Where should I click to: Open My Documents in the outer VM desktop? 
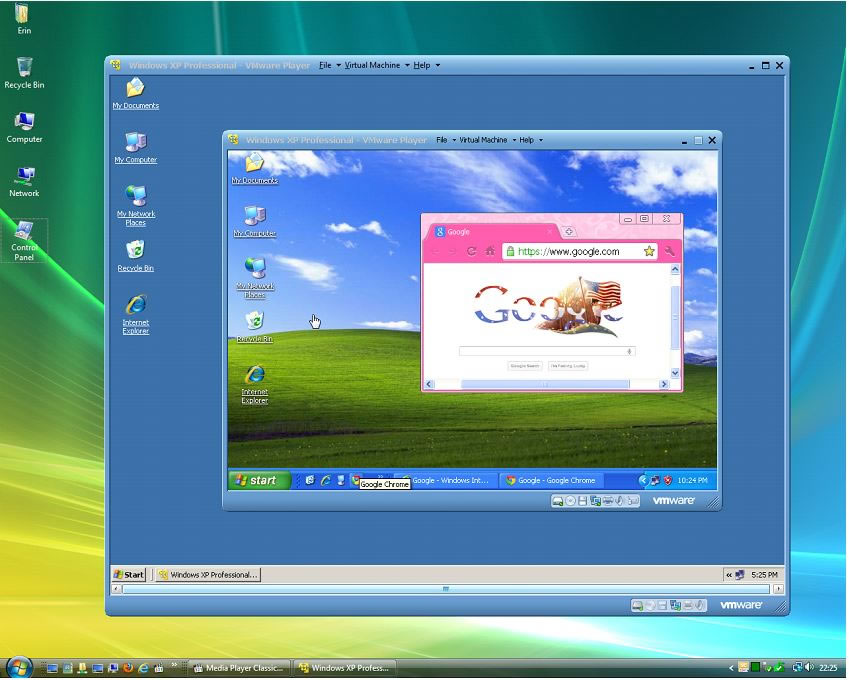135,93
